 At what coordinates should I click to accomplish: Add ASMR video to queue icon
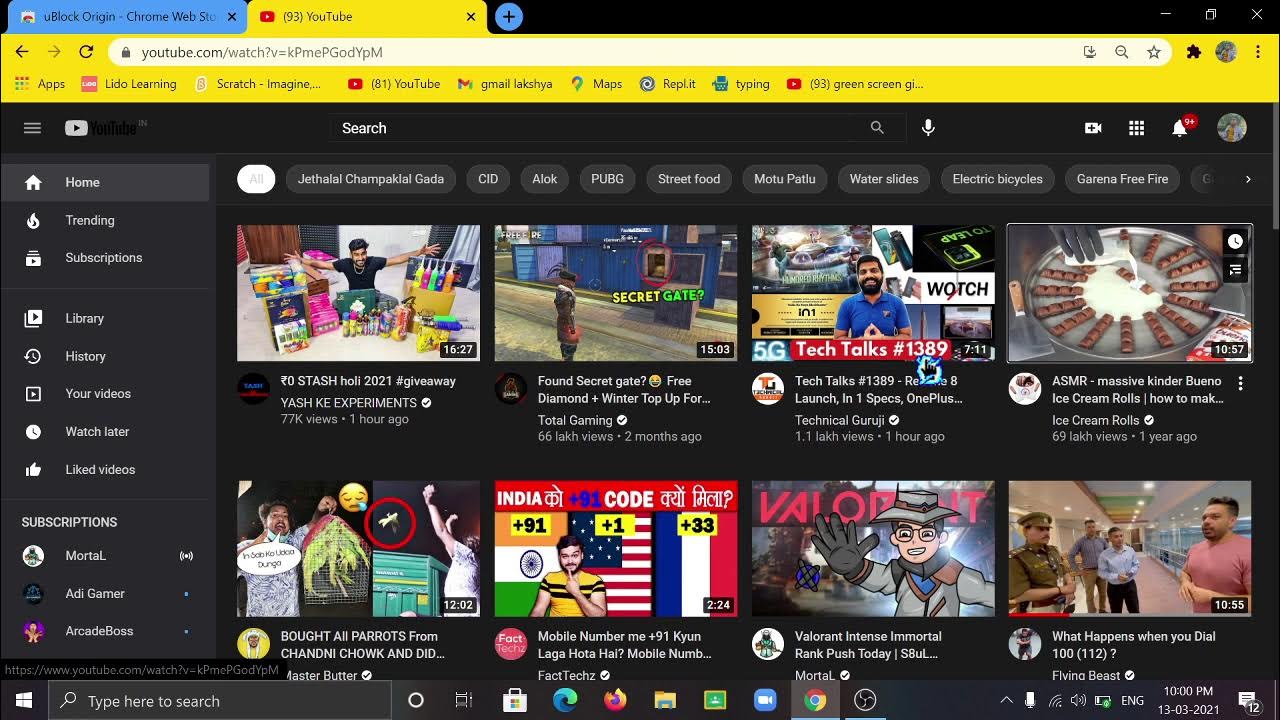click(1235, 269)
